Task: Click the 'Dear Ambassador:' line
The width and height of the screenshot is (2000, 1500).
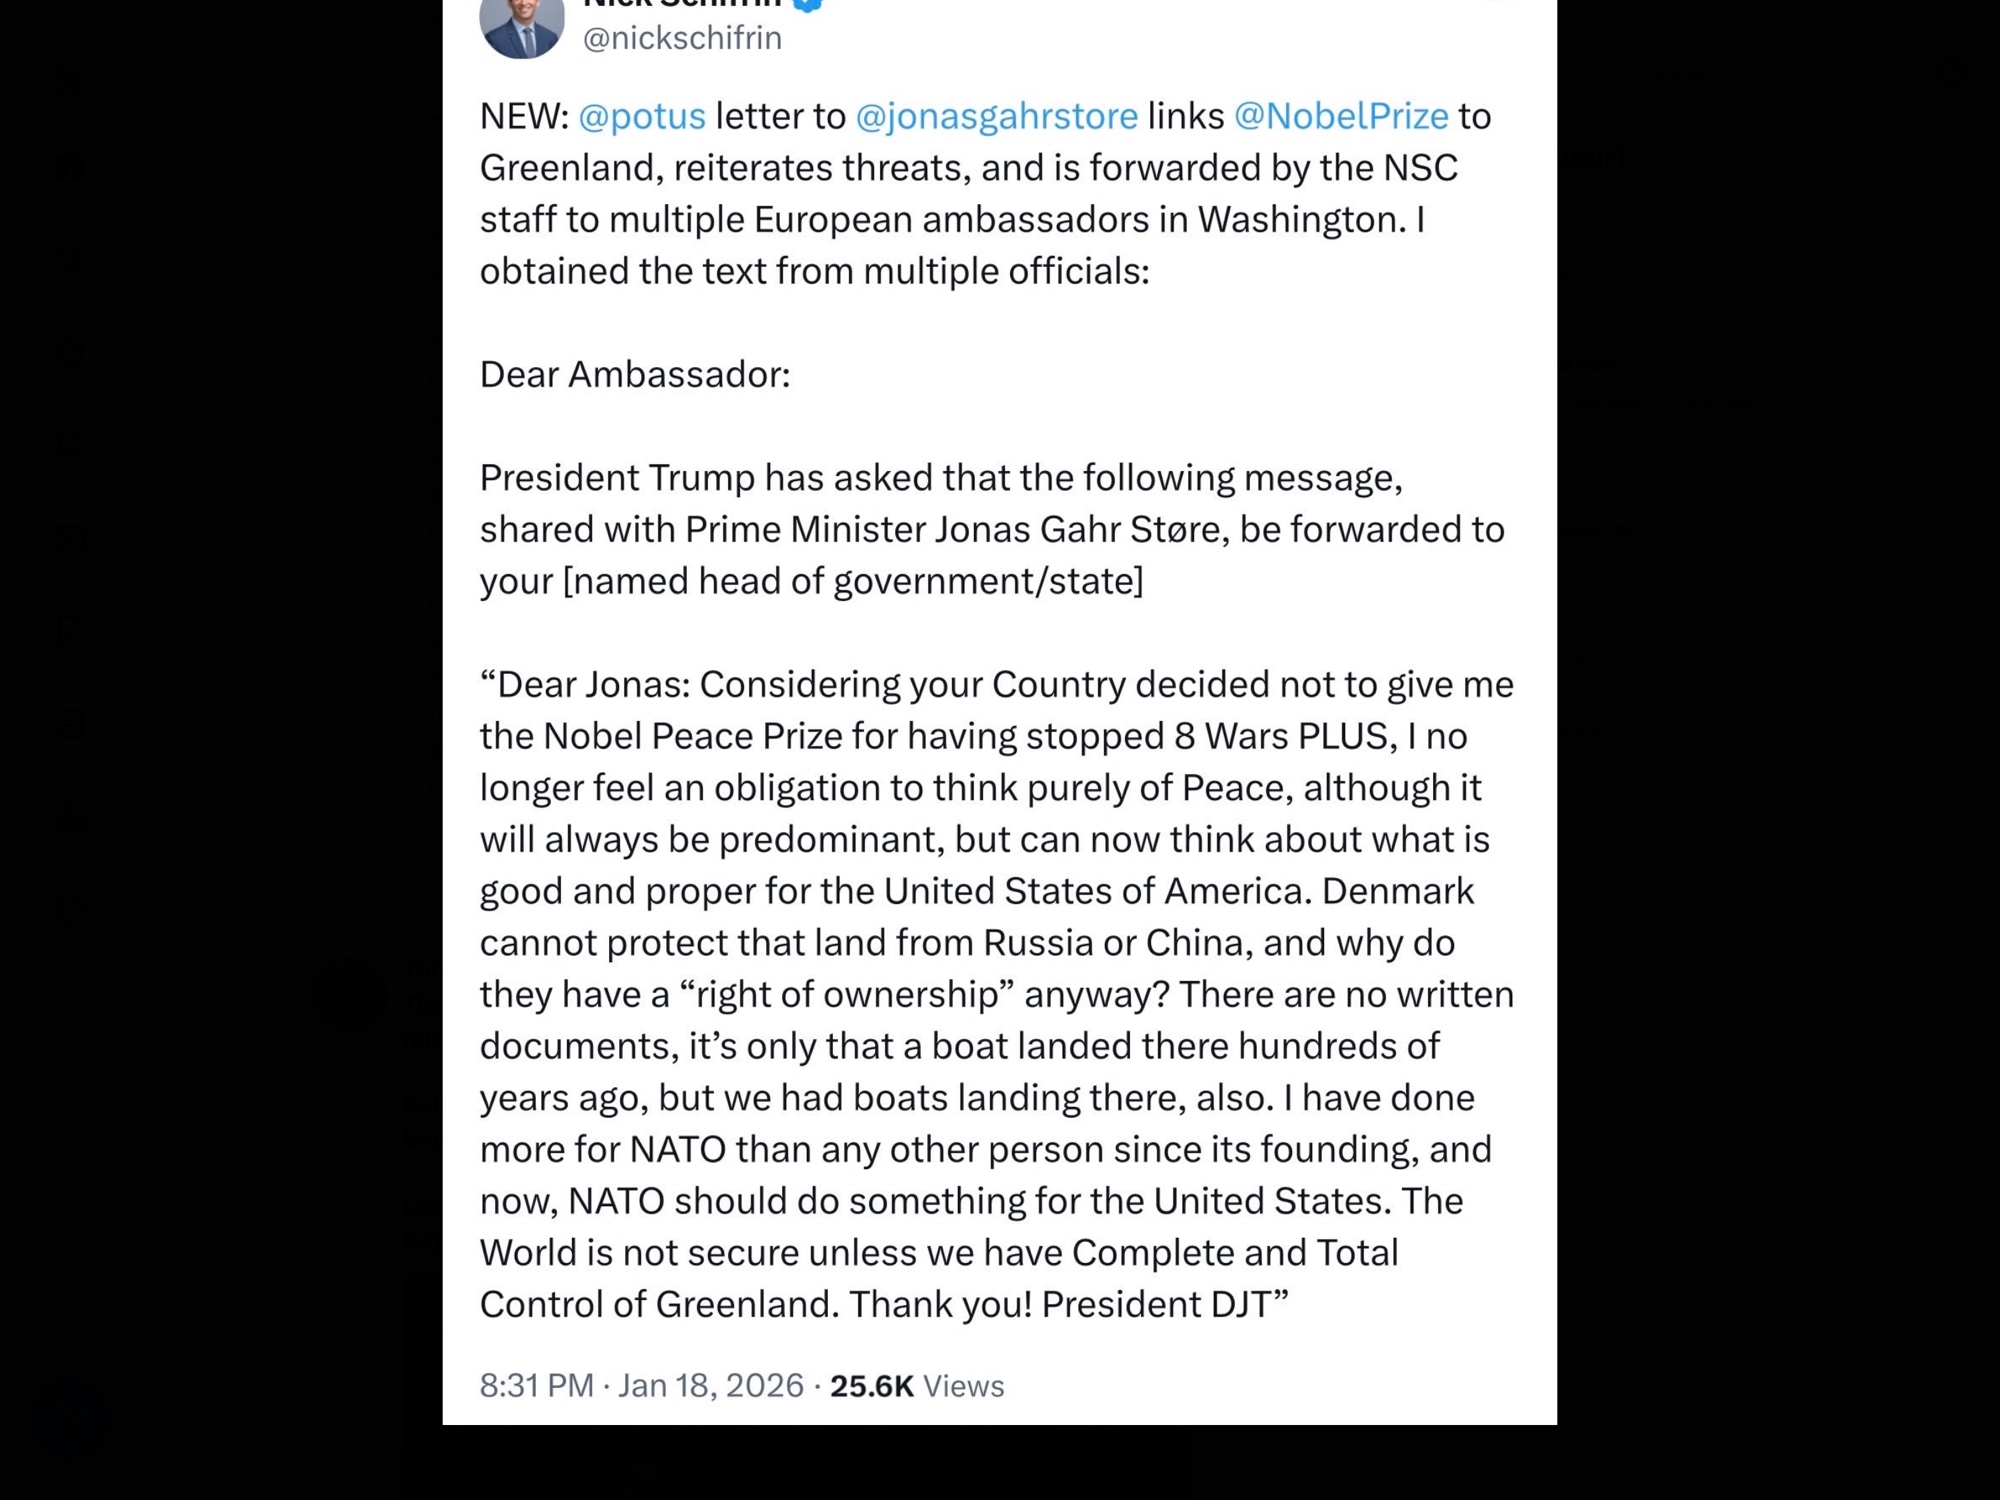Action: (635, 374)
